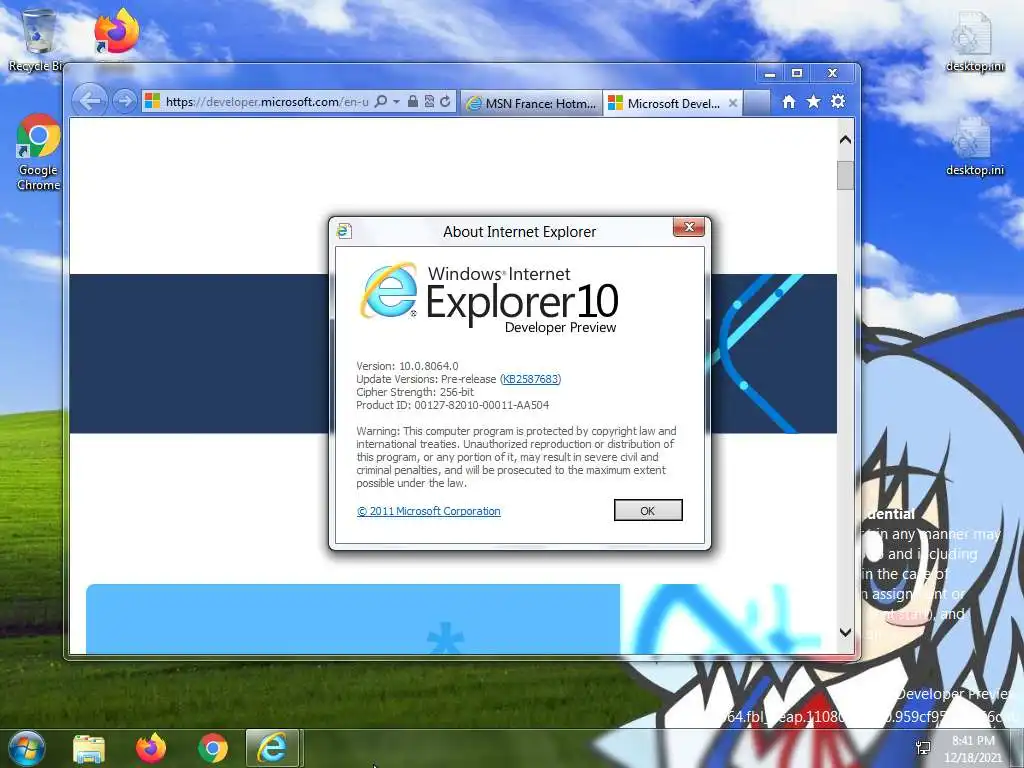This screenshot has height=768, width=1024.
Task: Select the Firefox desktop shortcut
Action: tap(116, 33)
